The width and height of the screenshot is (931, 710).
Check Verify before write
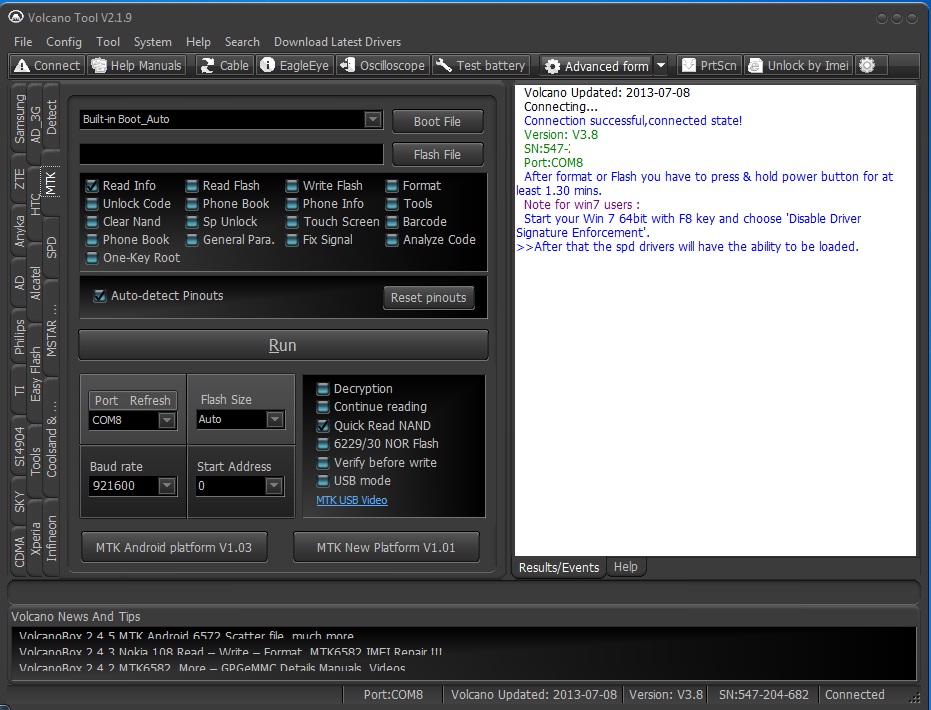322,462
